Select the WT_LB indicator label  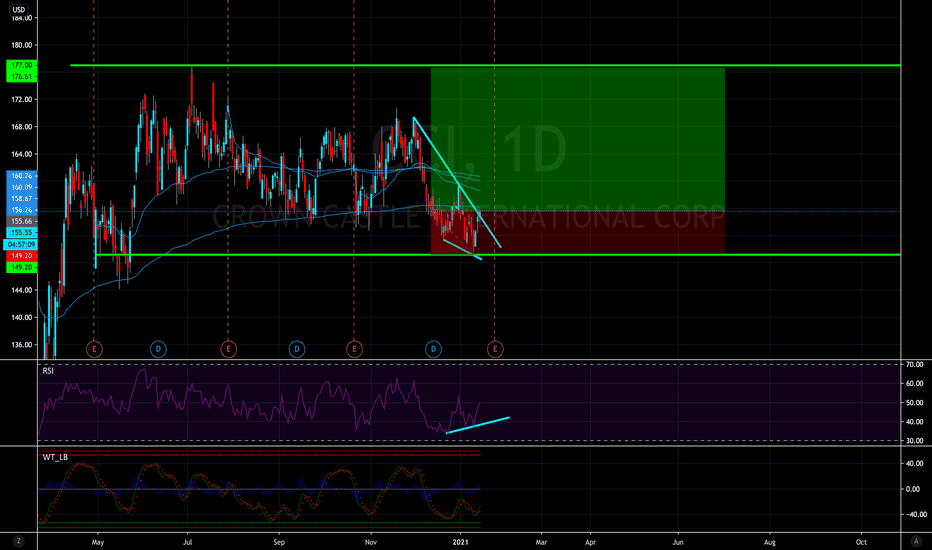[x=55, y=457]
